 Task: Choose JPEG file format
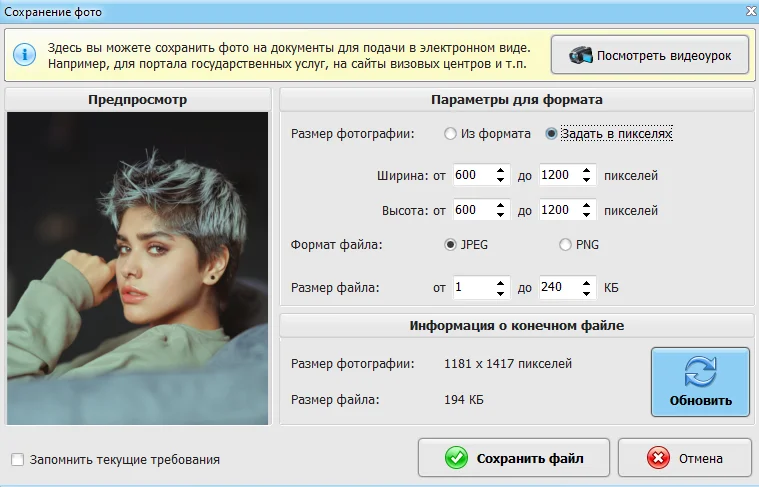click(450, 244)
